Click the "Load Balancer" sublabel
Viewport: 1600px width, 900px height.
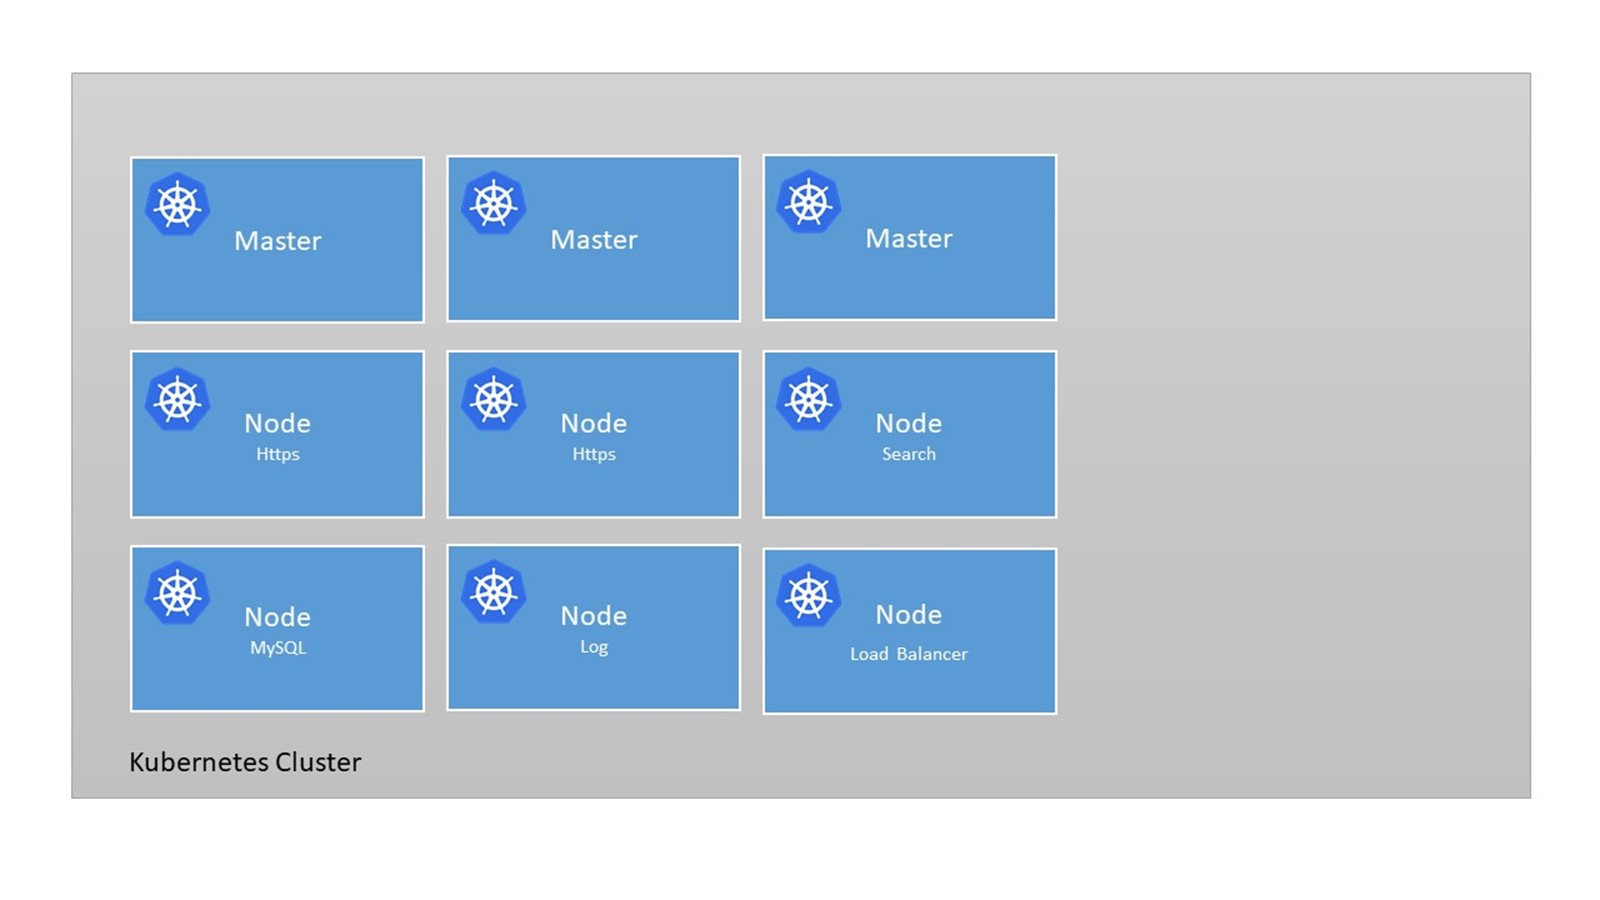point(909,654)
